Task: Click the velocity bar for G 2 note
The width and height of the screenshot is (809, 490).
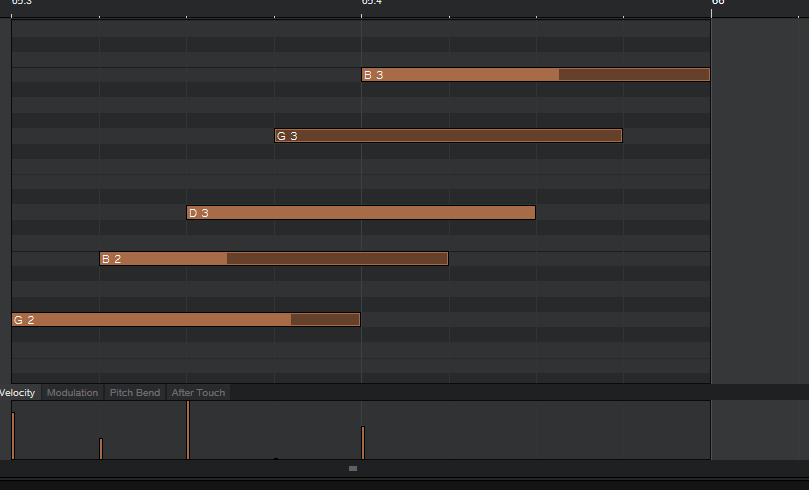Action: (x=13, y=436)
